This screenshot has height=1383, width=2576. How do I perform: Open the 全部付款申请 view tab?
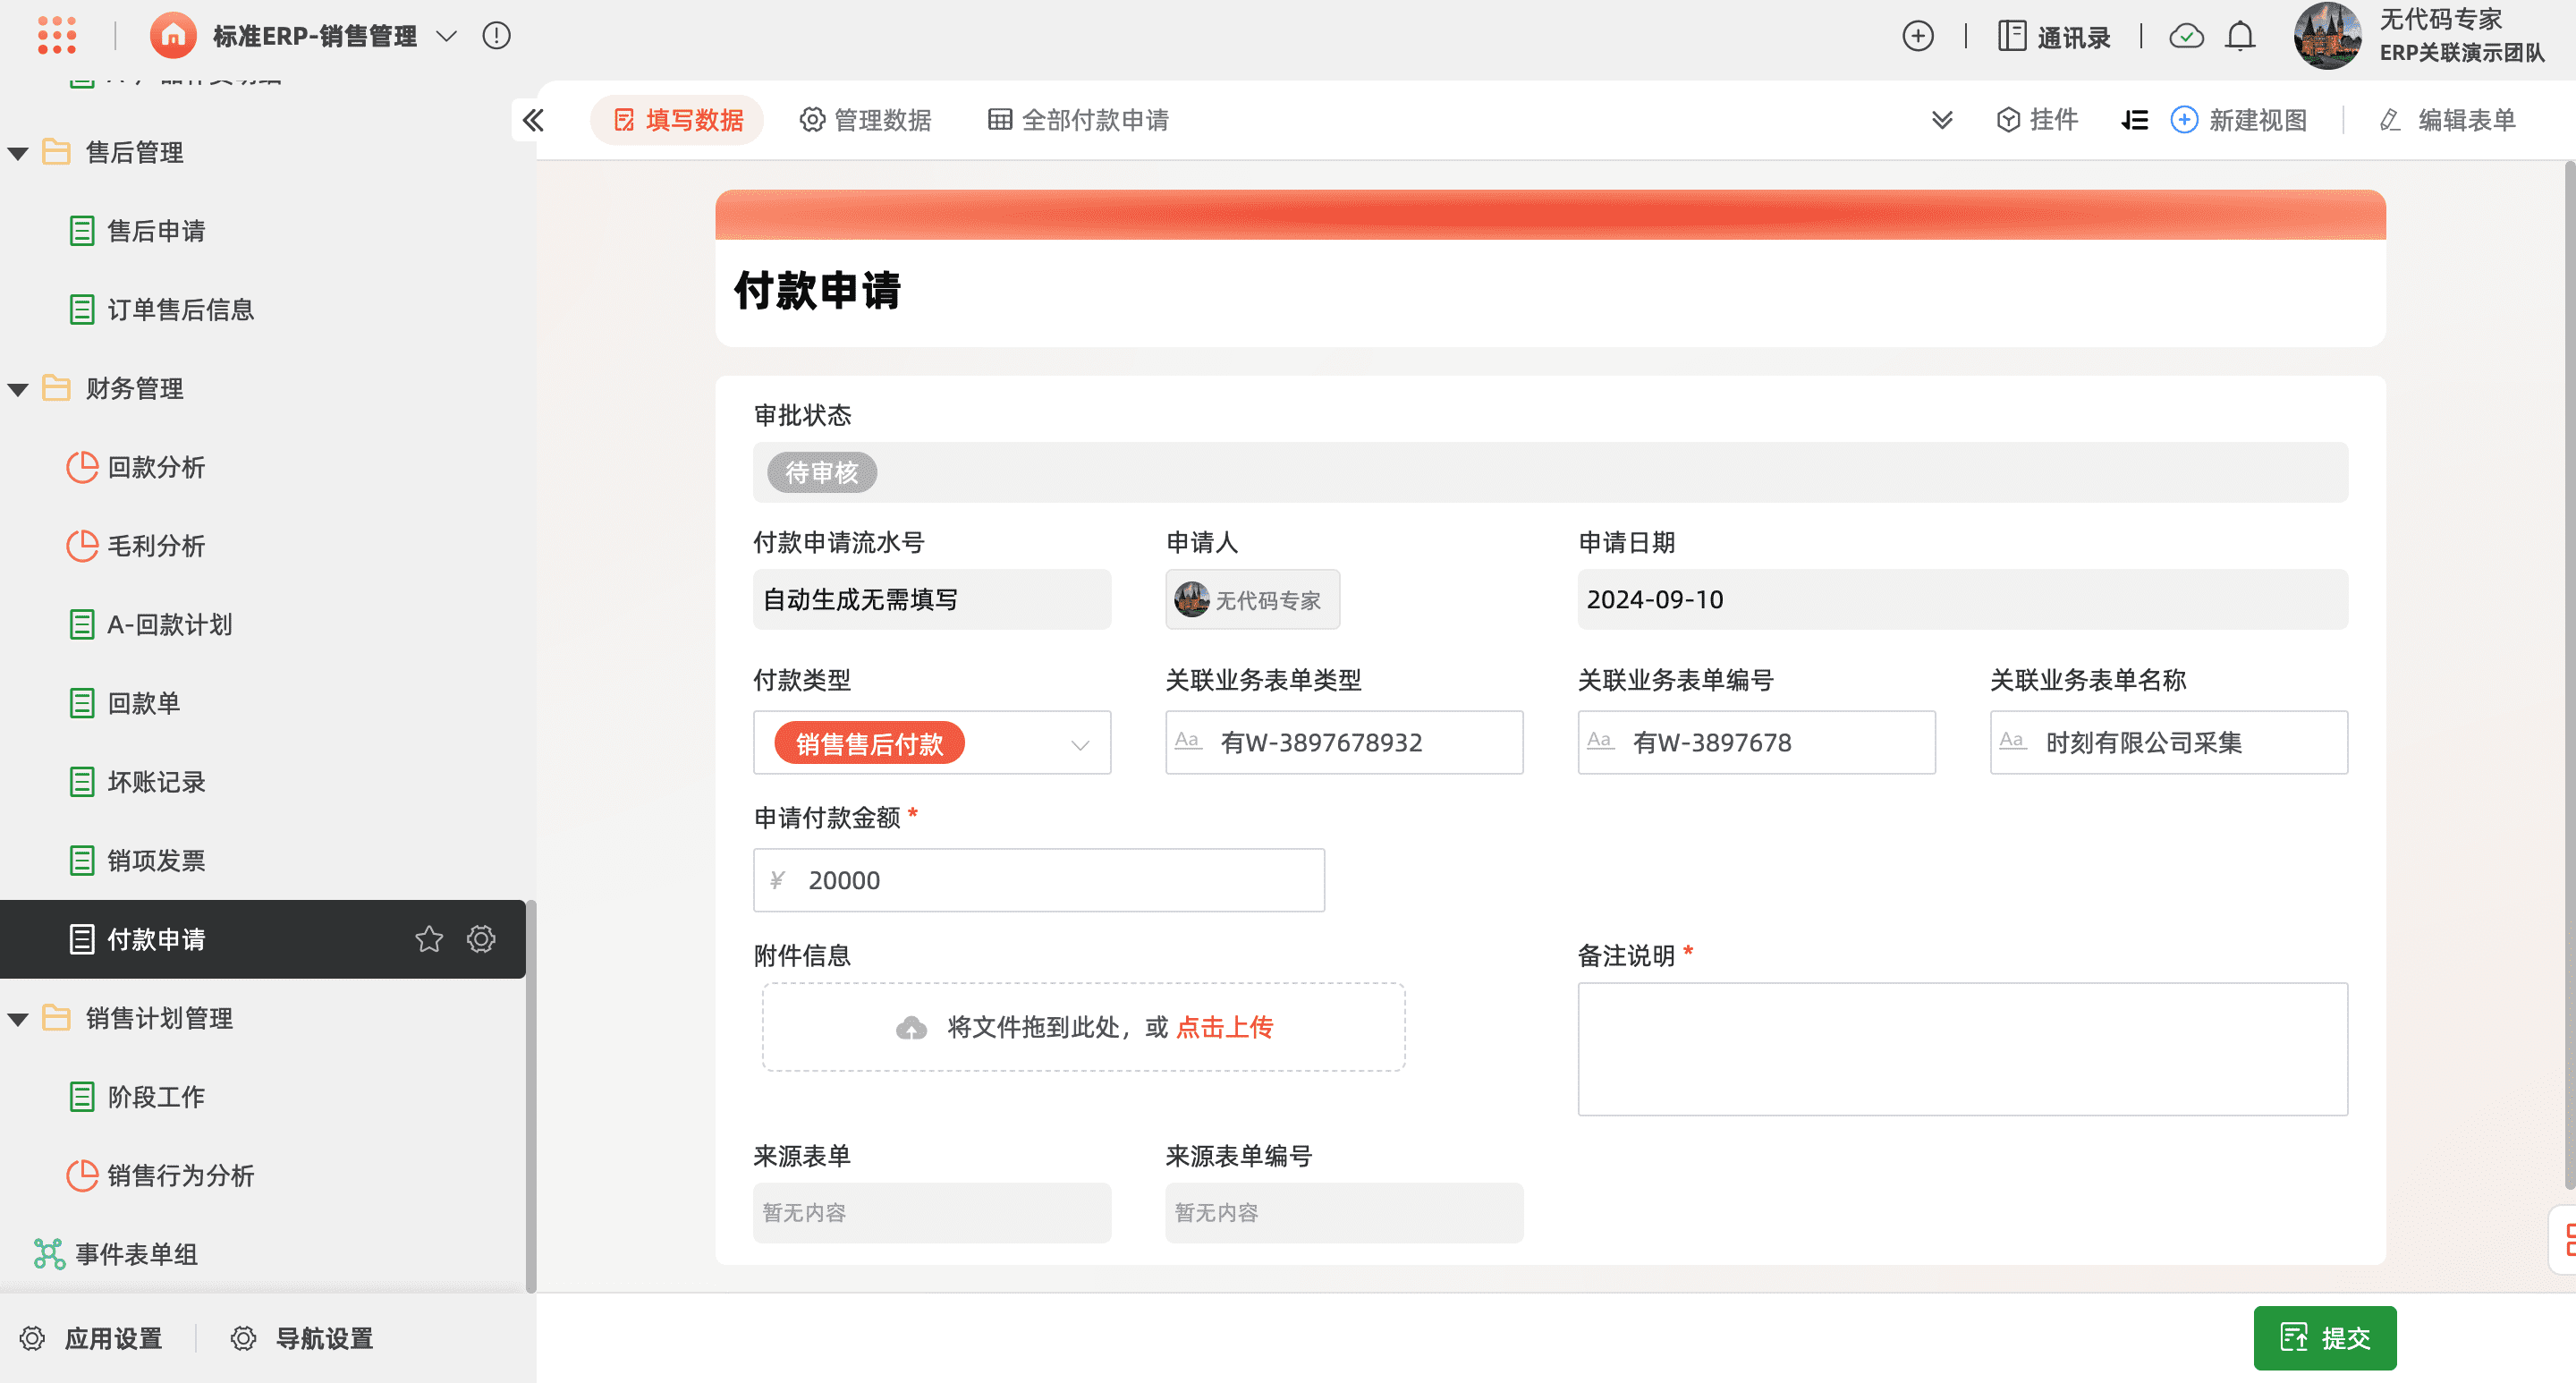(x=1078, y=120)
